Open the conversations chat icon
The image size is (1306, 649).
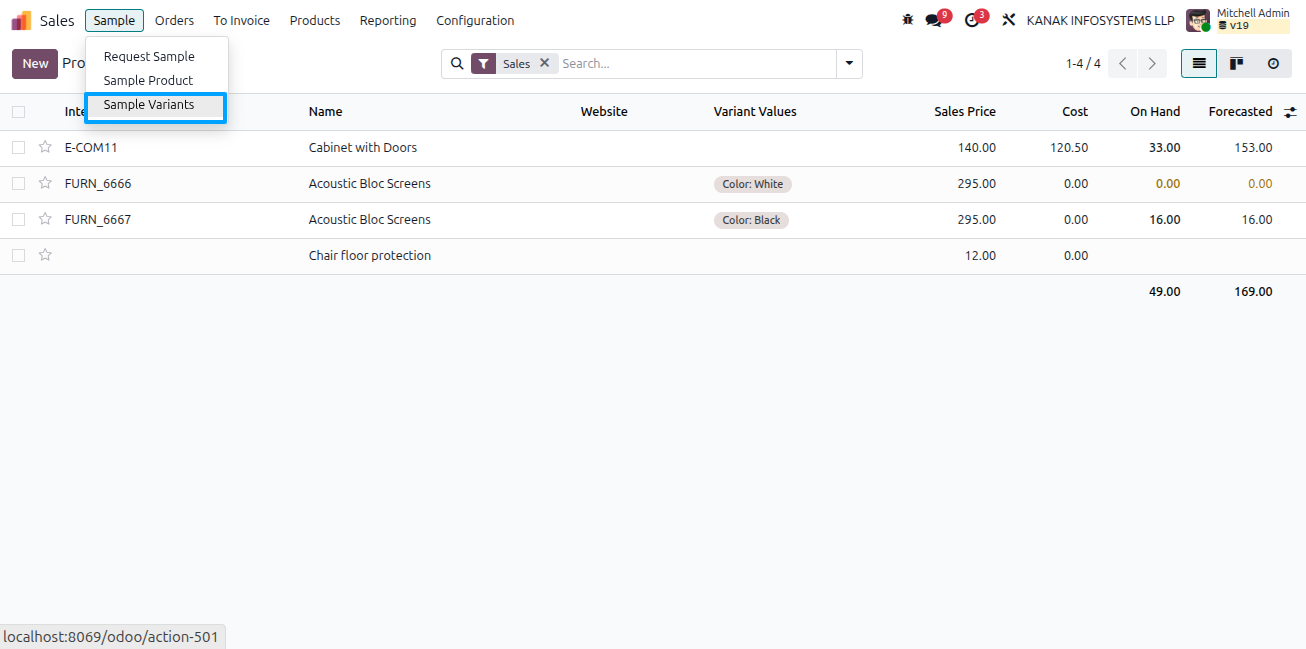(934, 20)
